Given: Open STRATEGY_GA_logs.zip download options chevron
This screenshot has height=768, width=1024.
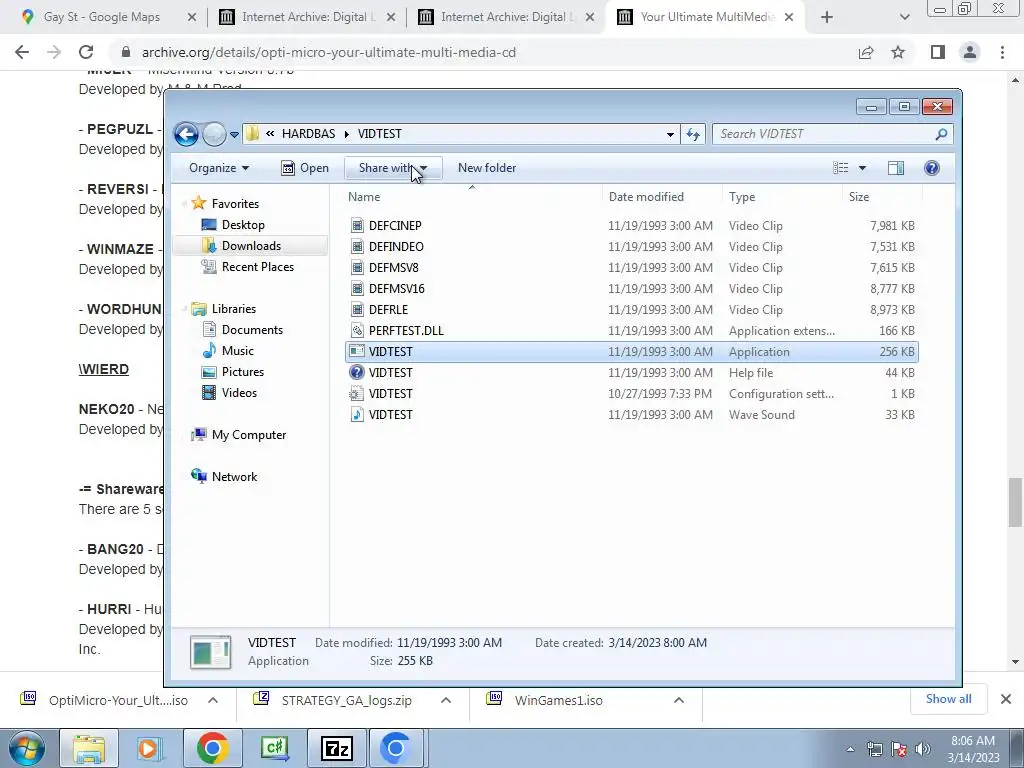Looking at the screenshot, I should click(x=446, y=701).
